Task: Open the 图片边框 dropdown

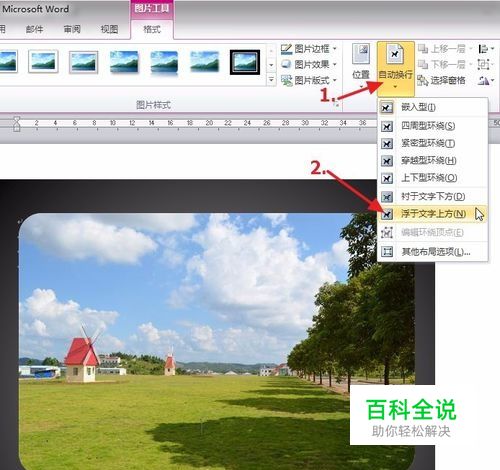Action: pyautogui.click(x=309, y=49)
